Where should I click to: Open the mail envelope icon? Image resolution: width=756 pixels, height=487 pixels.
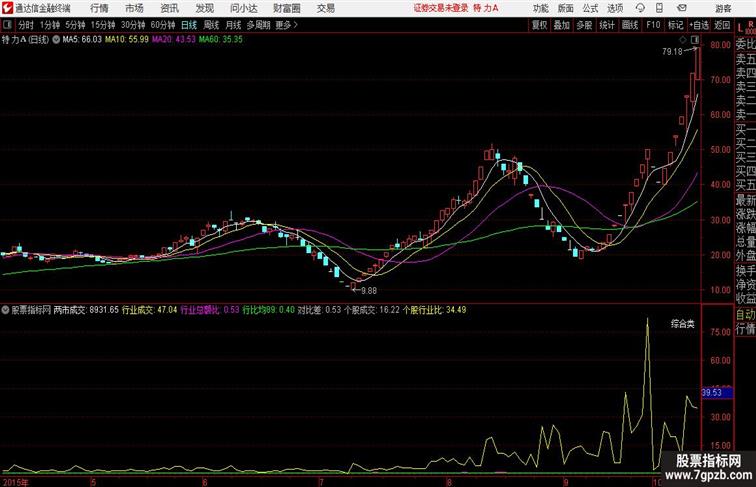(x=682, y=8)
